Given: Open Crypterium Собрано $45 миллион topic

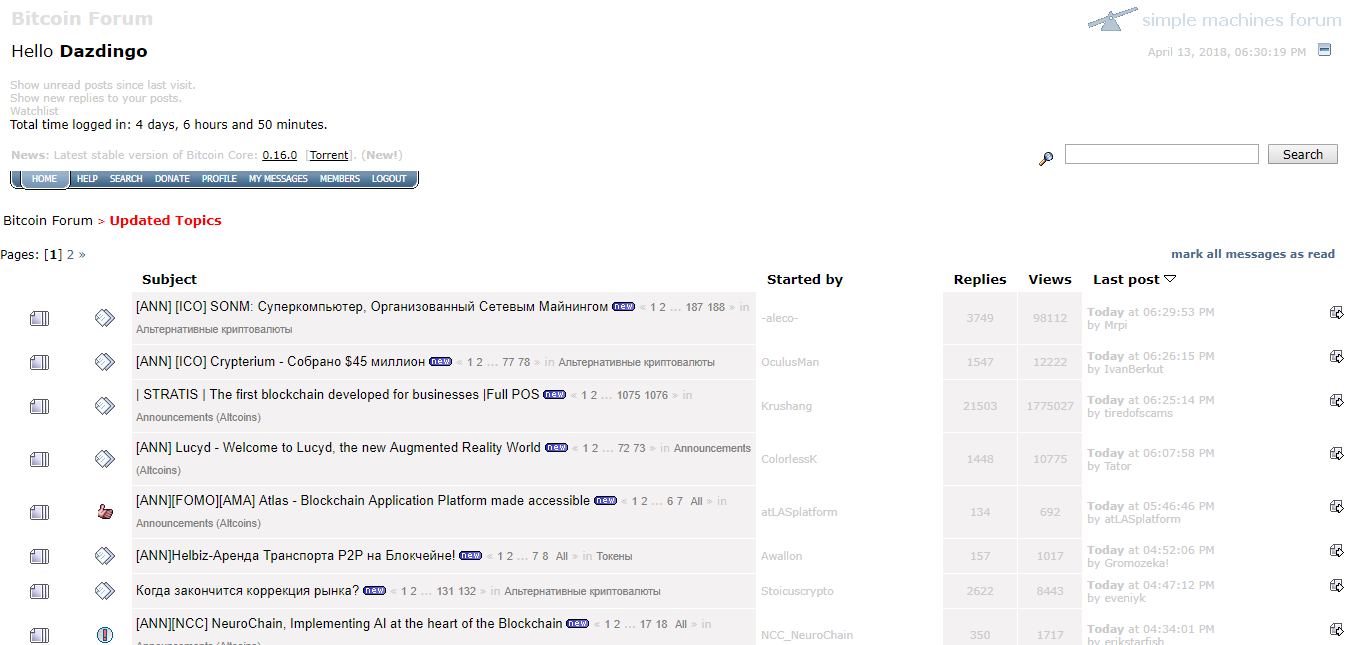Looking at the screenshot, I should pyautogui.click(x=280, y=361).
